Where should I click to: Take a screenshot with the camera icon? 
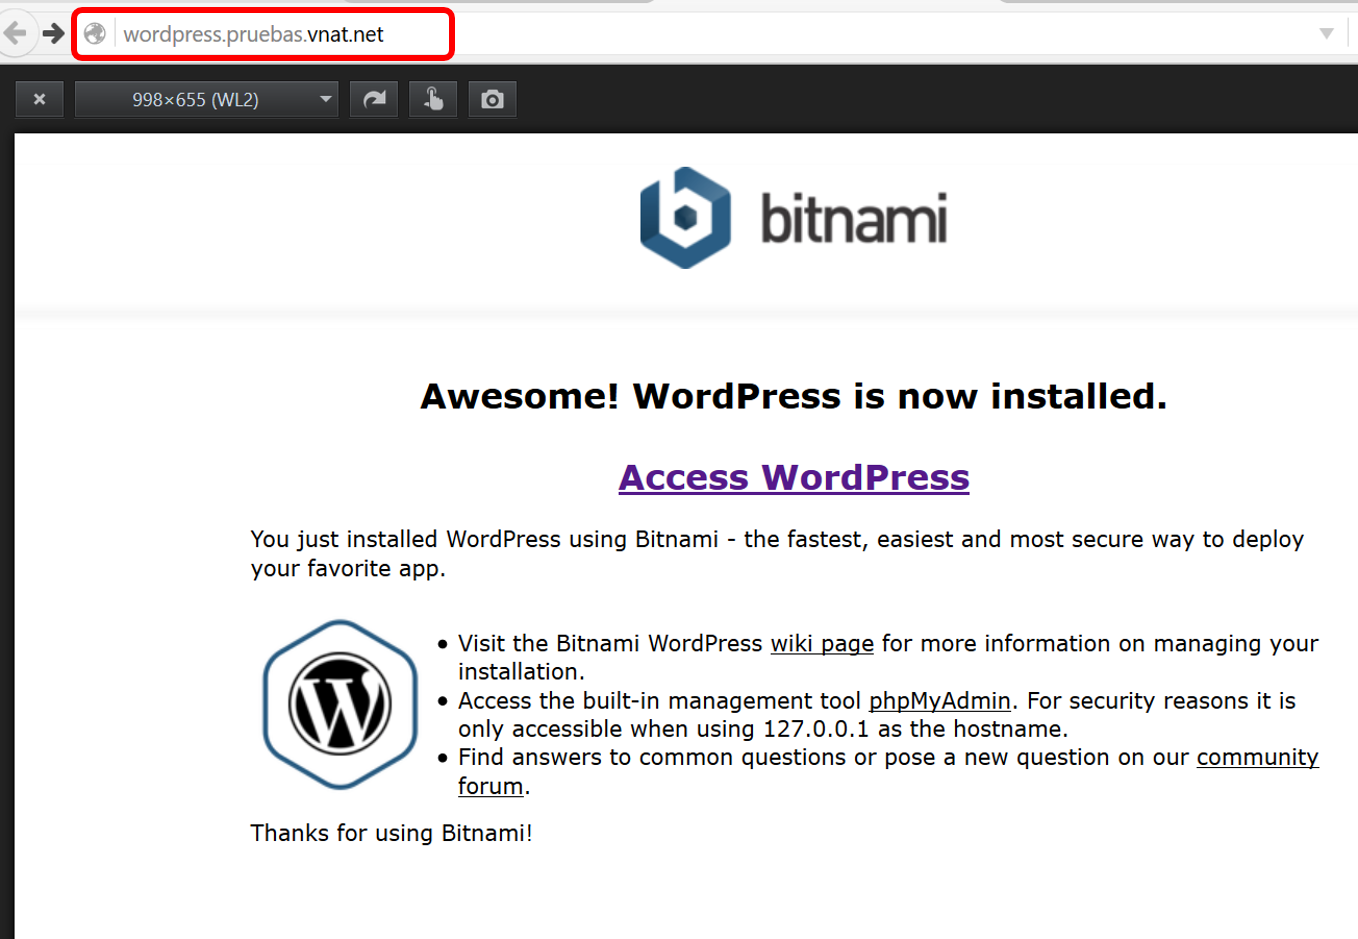pyautogui.click(x=492, y=99)
